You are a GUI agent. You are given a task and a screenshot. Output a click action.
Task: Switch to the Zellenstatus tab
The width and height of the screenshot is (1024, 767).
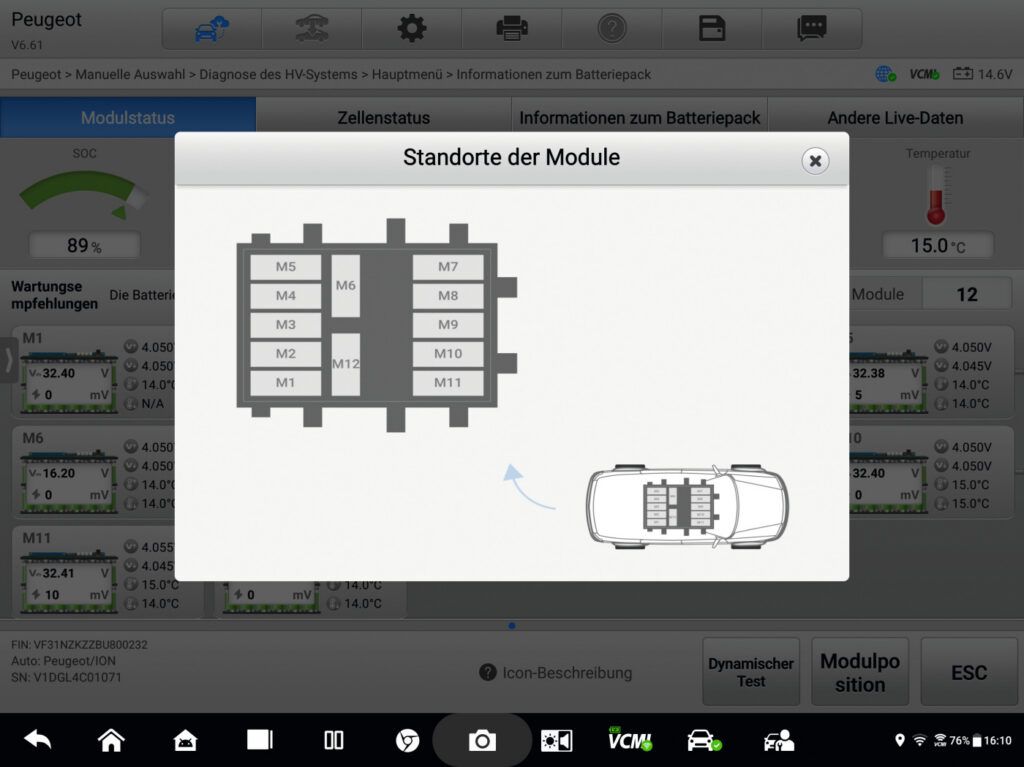[383, 118]
